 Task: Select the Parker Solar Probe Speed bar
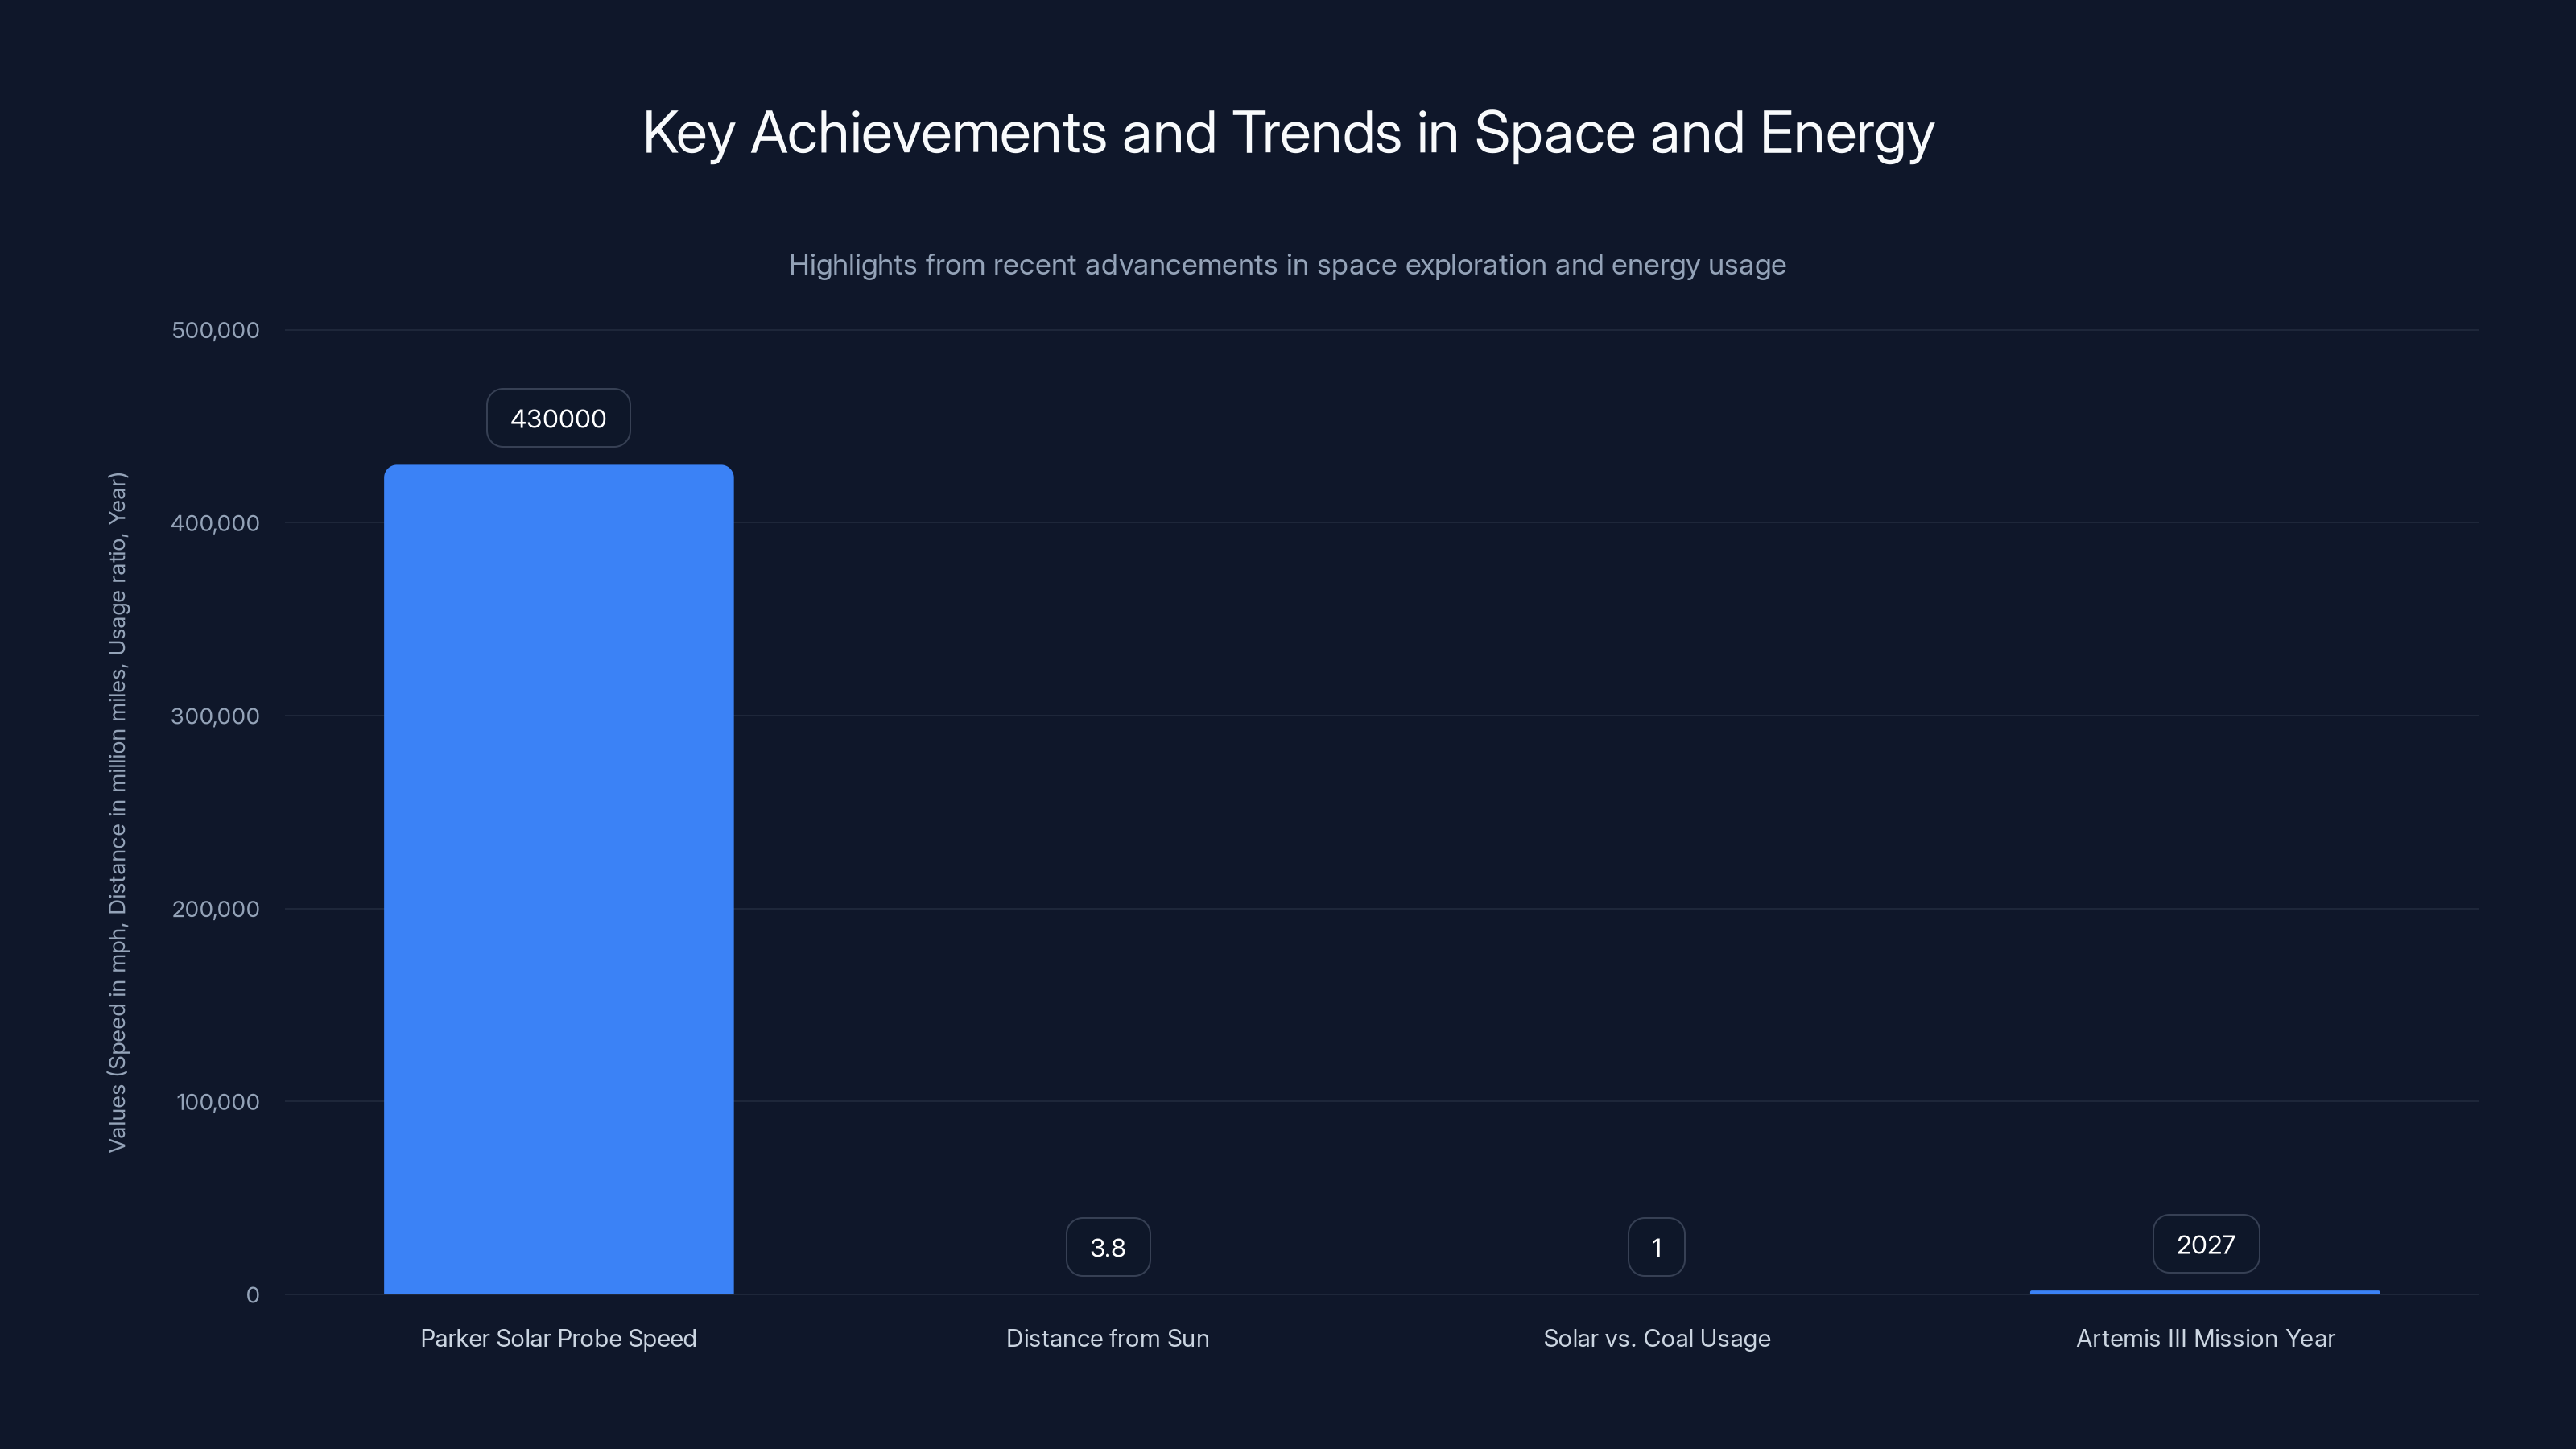point(559,879)
